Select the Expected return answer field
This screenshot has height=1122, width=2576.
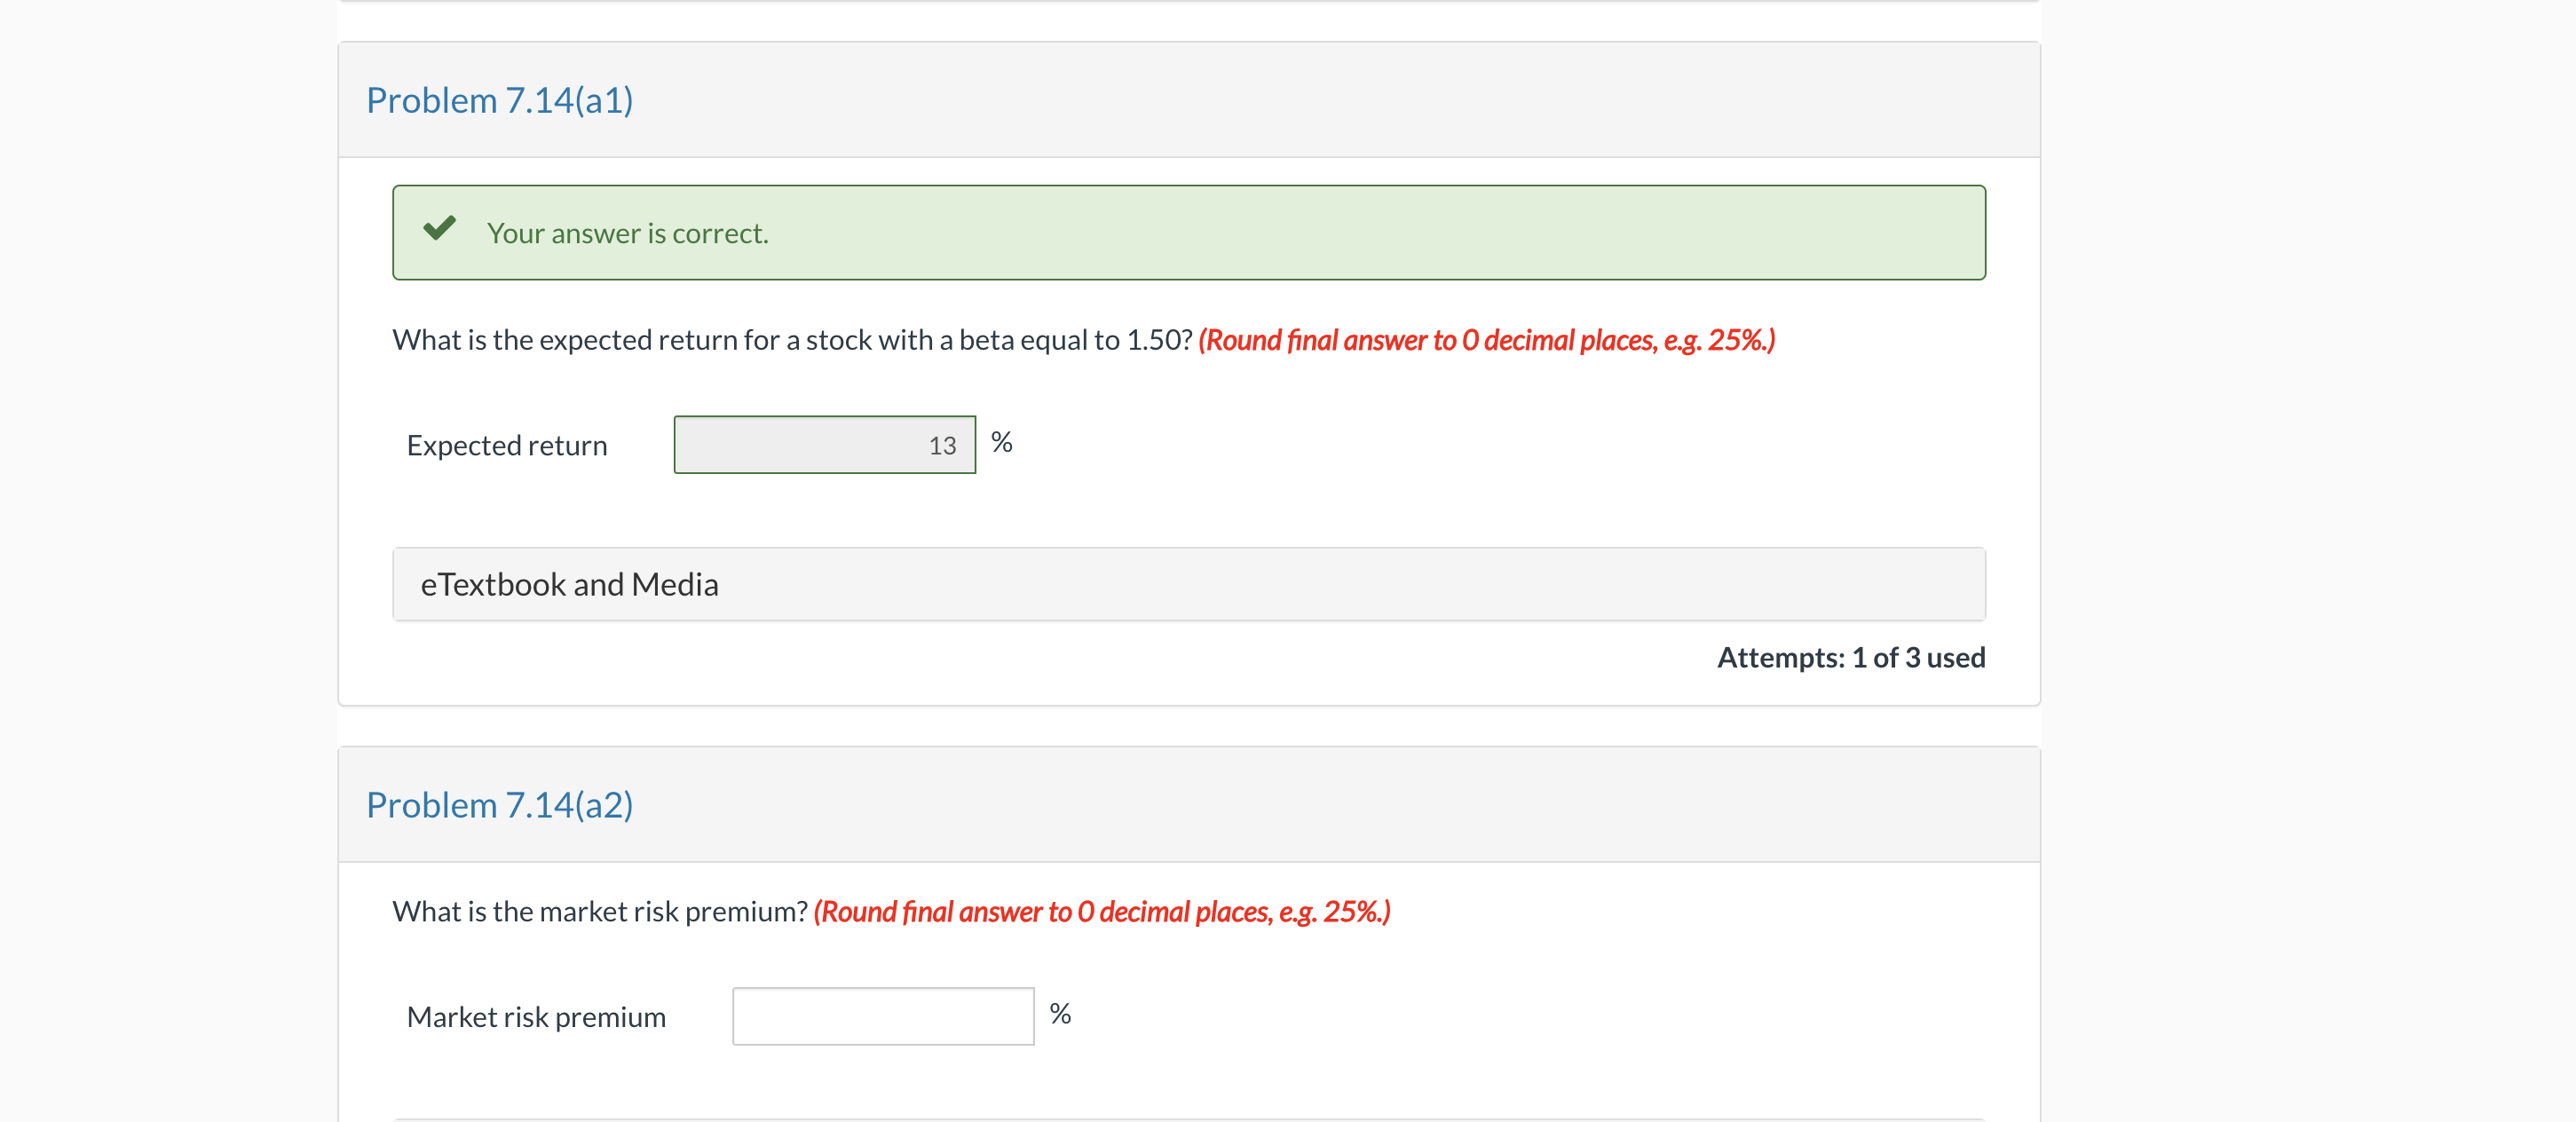click(x=824, y=444)
